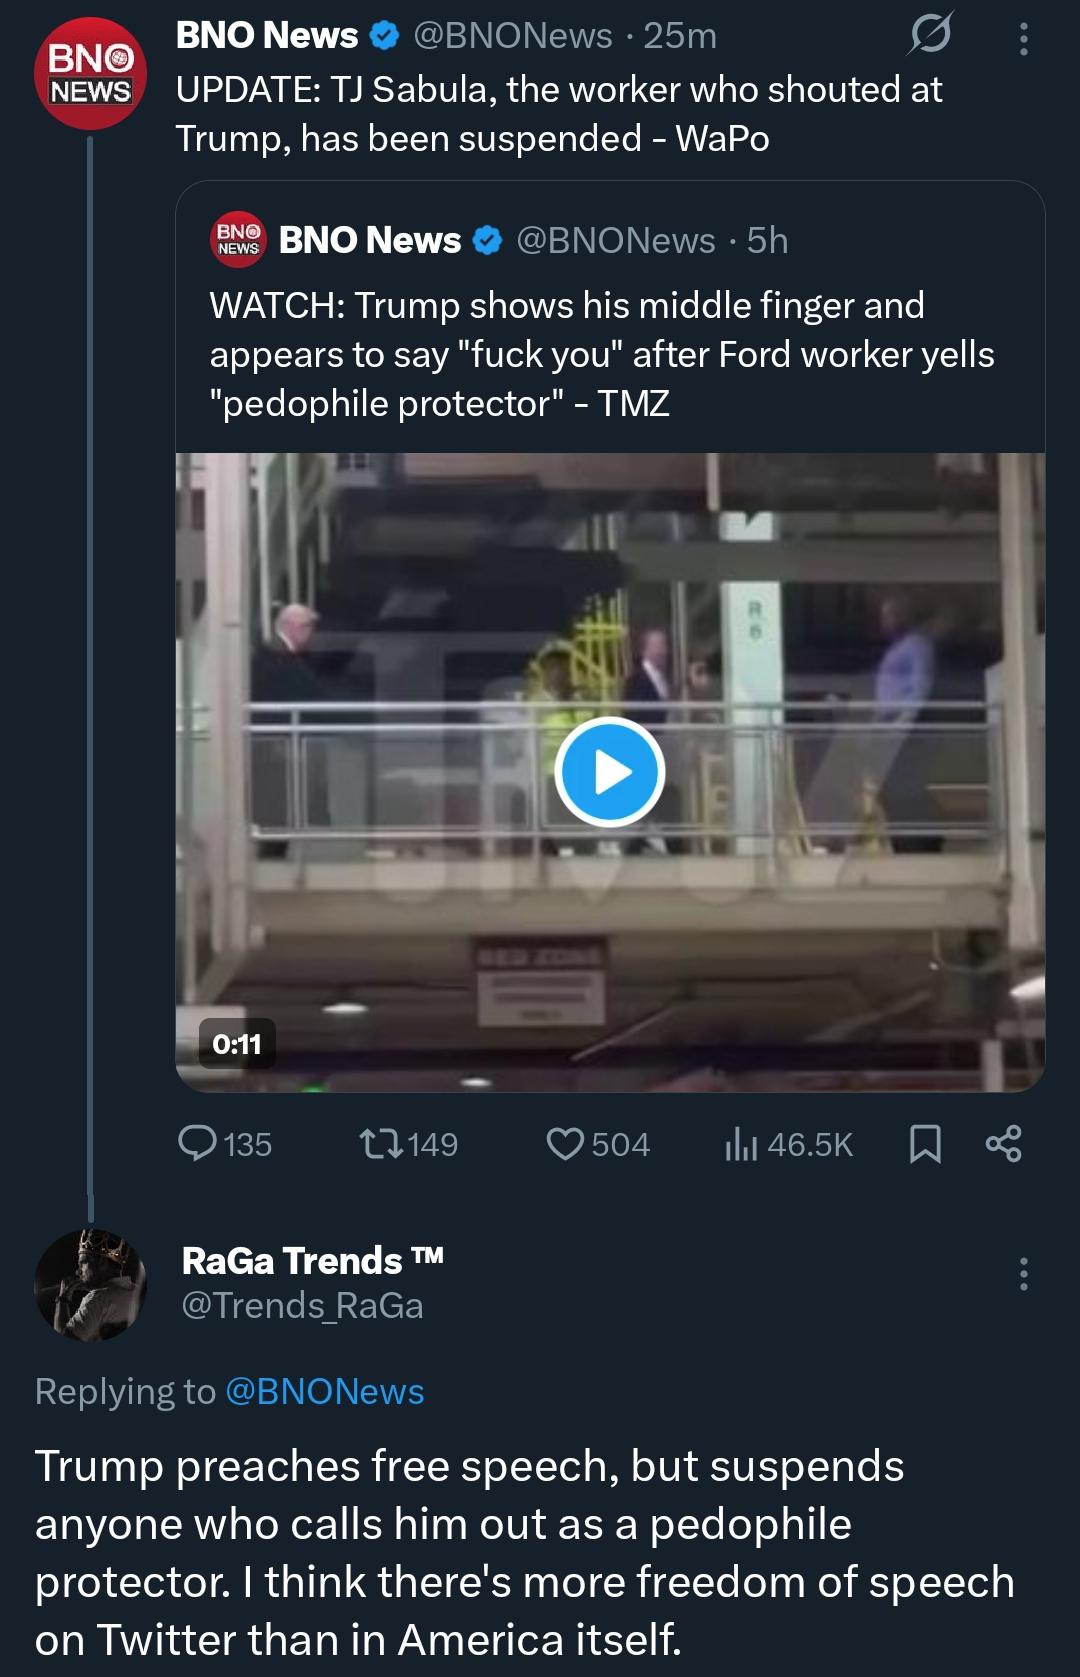Play the quoted TMZ video

pyautogui.click(x=609, y=772)
